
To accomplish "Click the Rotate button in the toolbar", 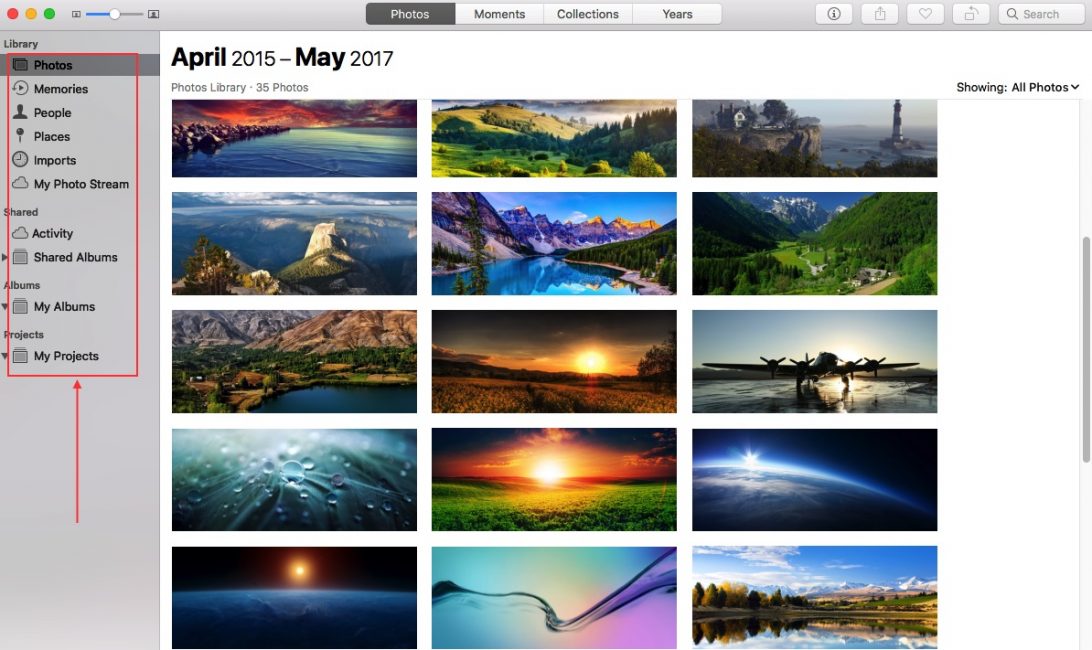I will coord(971,14).
